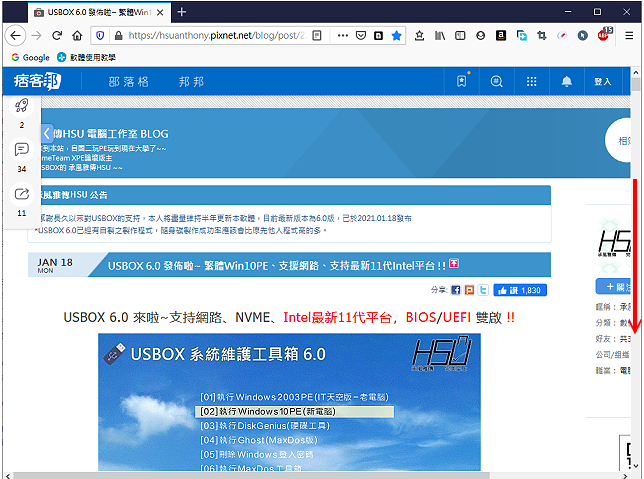Open tracking protection shield icon
The height and width of the screenshot is (479, 644).
tap(100, 36)
